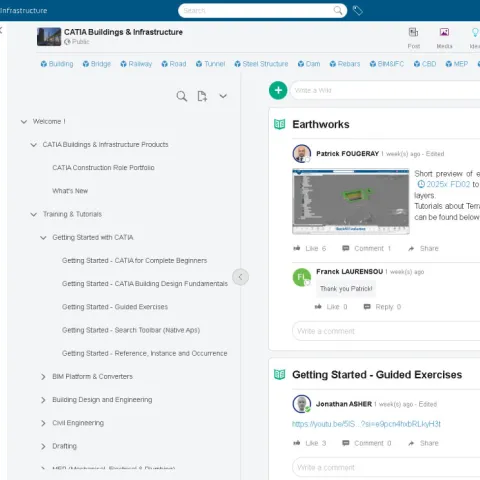This screenshot has width=480, height=480.
Task: Expand the Building Design and Engineering node
Action: click(x=43, y=400)
